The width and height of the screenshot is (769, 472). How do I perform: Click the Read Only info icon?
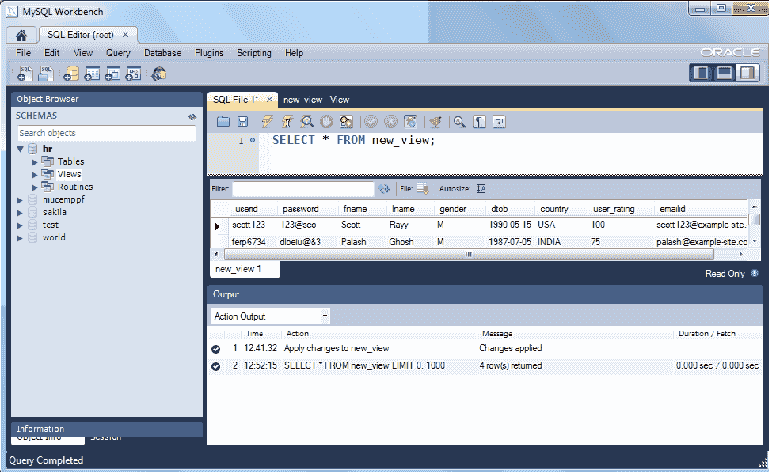coord(755,273)
